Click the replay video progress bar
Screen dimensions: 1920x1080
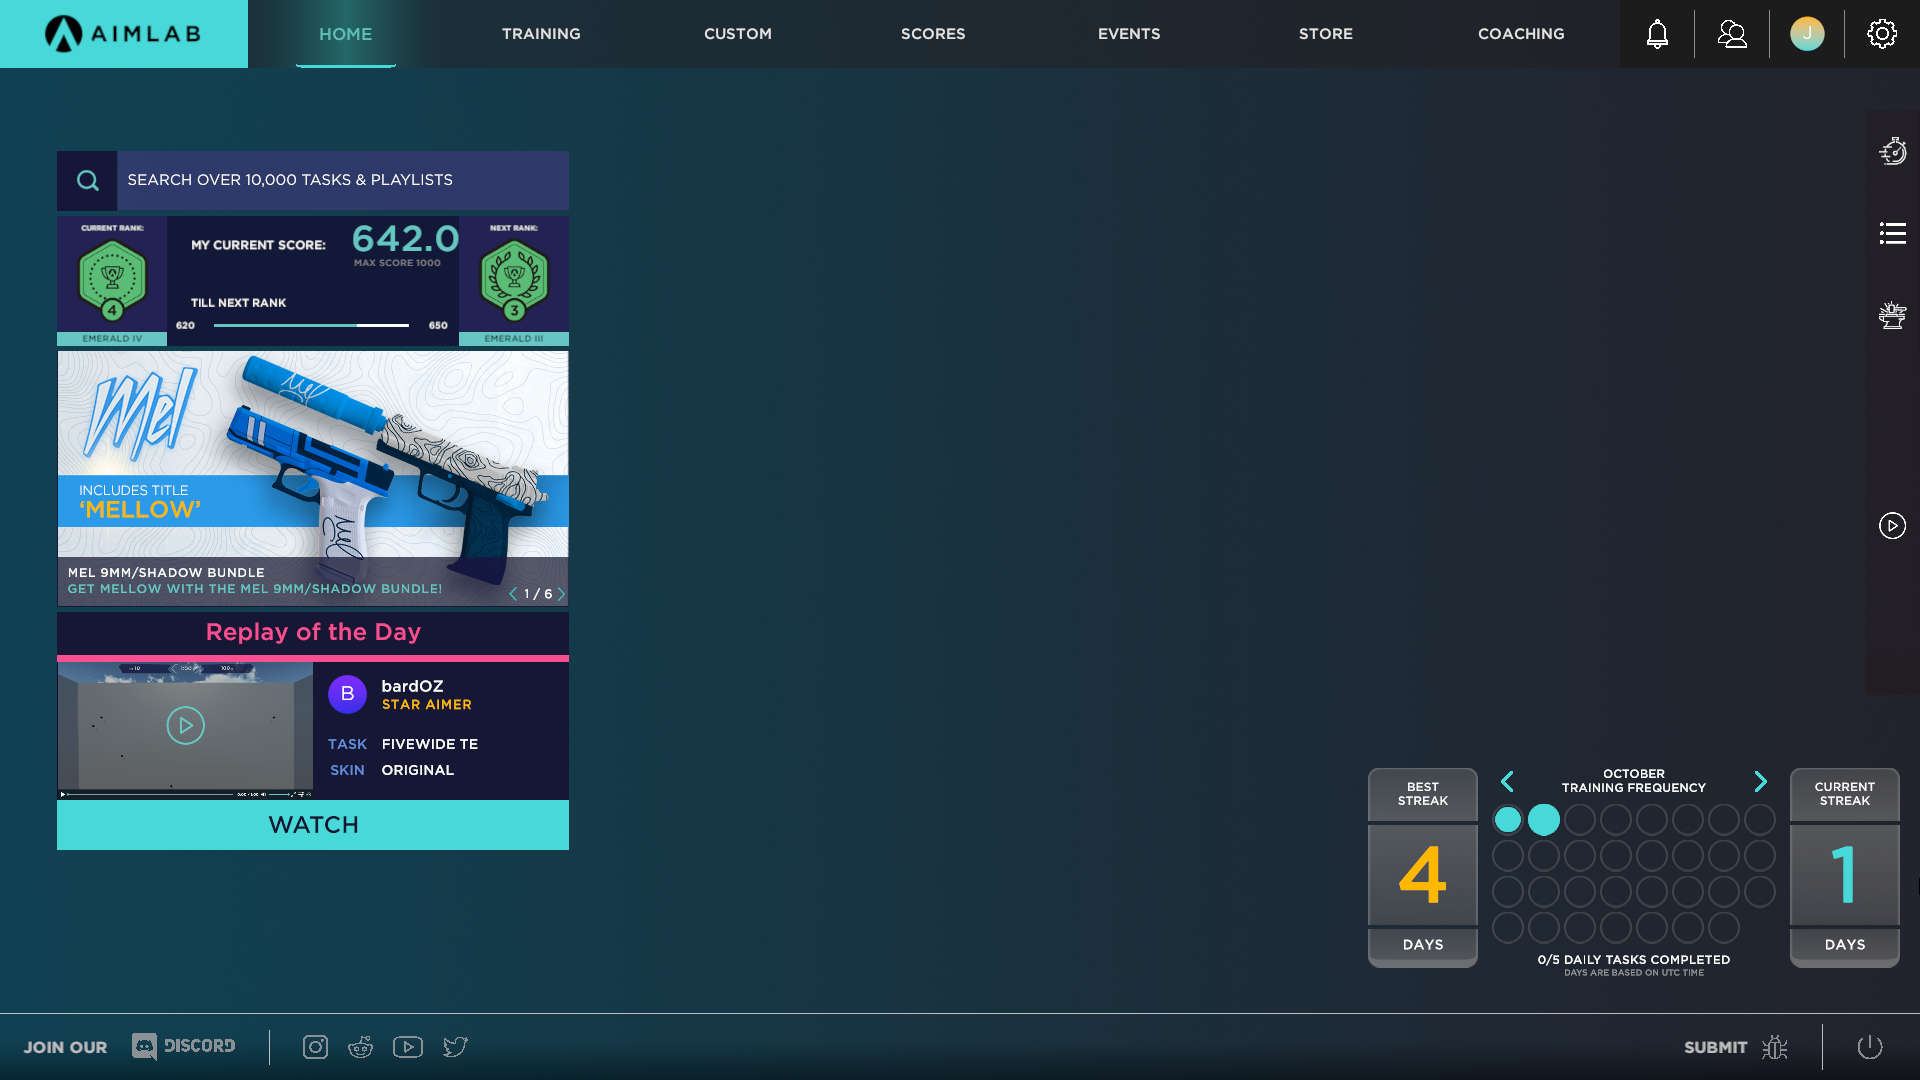(150, 794)
